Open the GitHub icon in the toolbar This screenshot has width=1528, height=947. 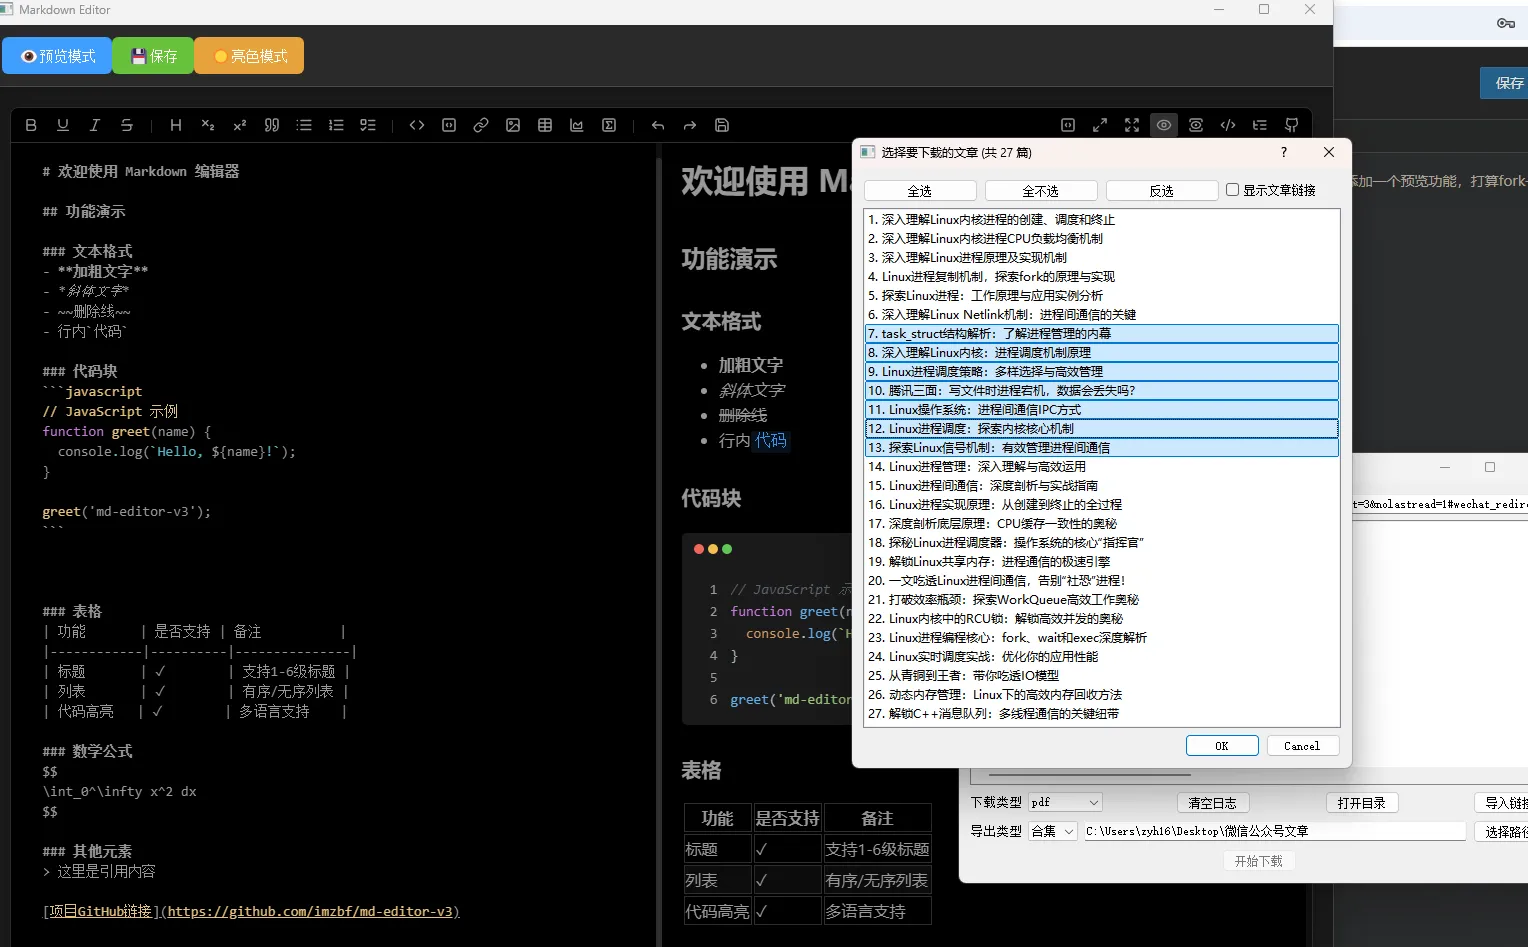pyautogui.click(x=1292, y=125)
